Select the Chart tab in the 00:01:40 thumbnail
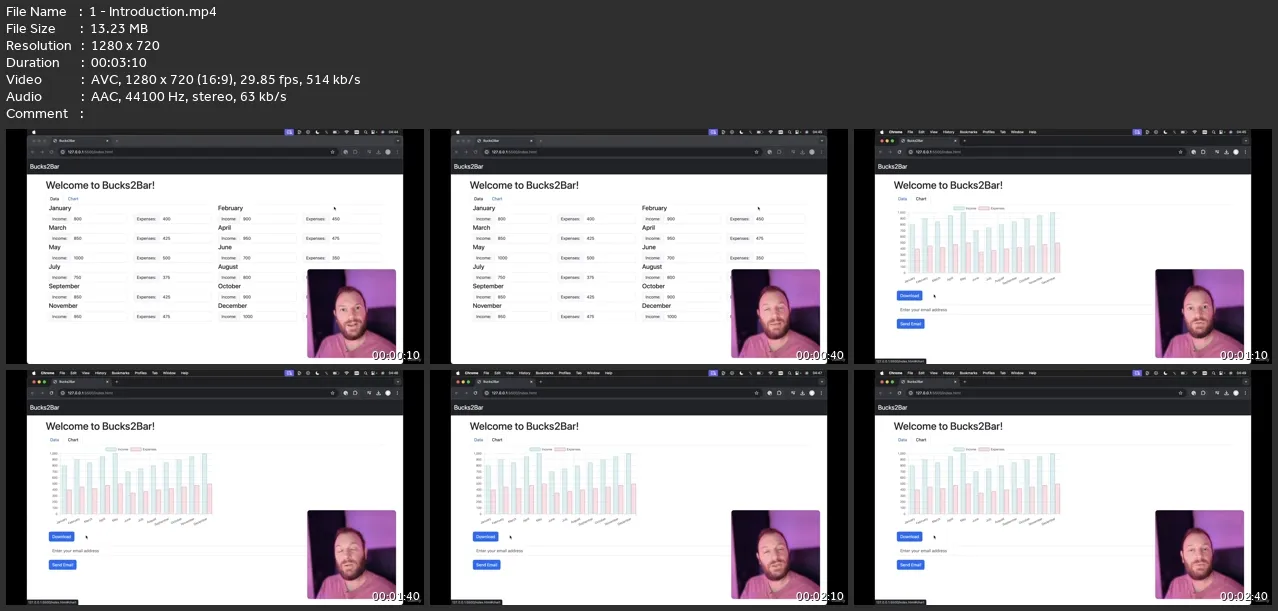1278x611 pixels. pyautogui.click(x=73, y=440)
